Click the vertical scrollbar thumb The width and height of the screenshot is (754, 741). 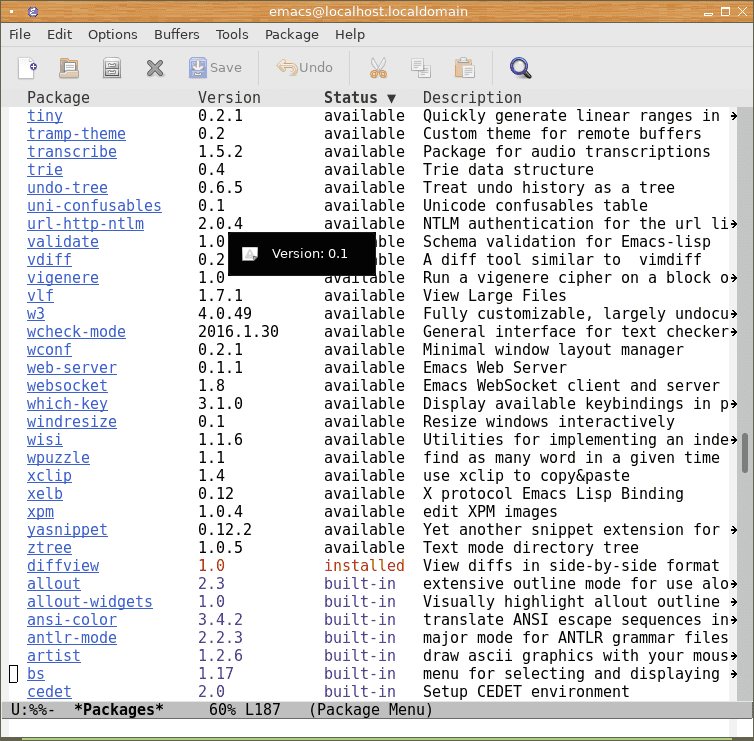[744, 452]
